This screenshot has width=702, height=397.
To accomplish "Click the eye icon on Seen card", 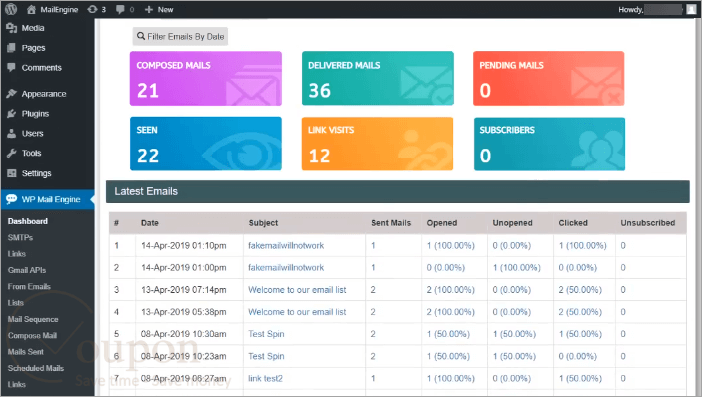I will point(241,152).
